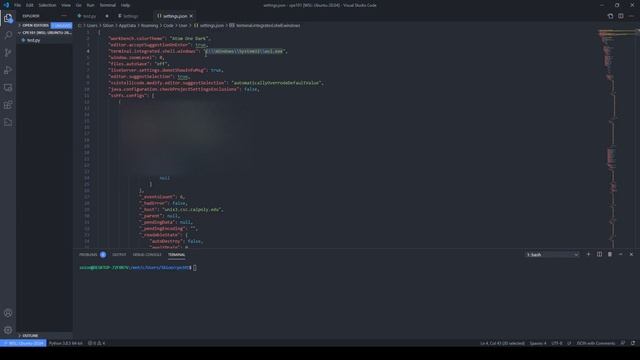Open Settings UI icon in editor toolbar

[610, 16]
